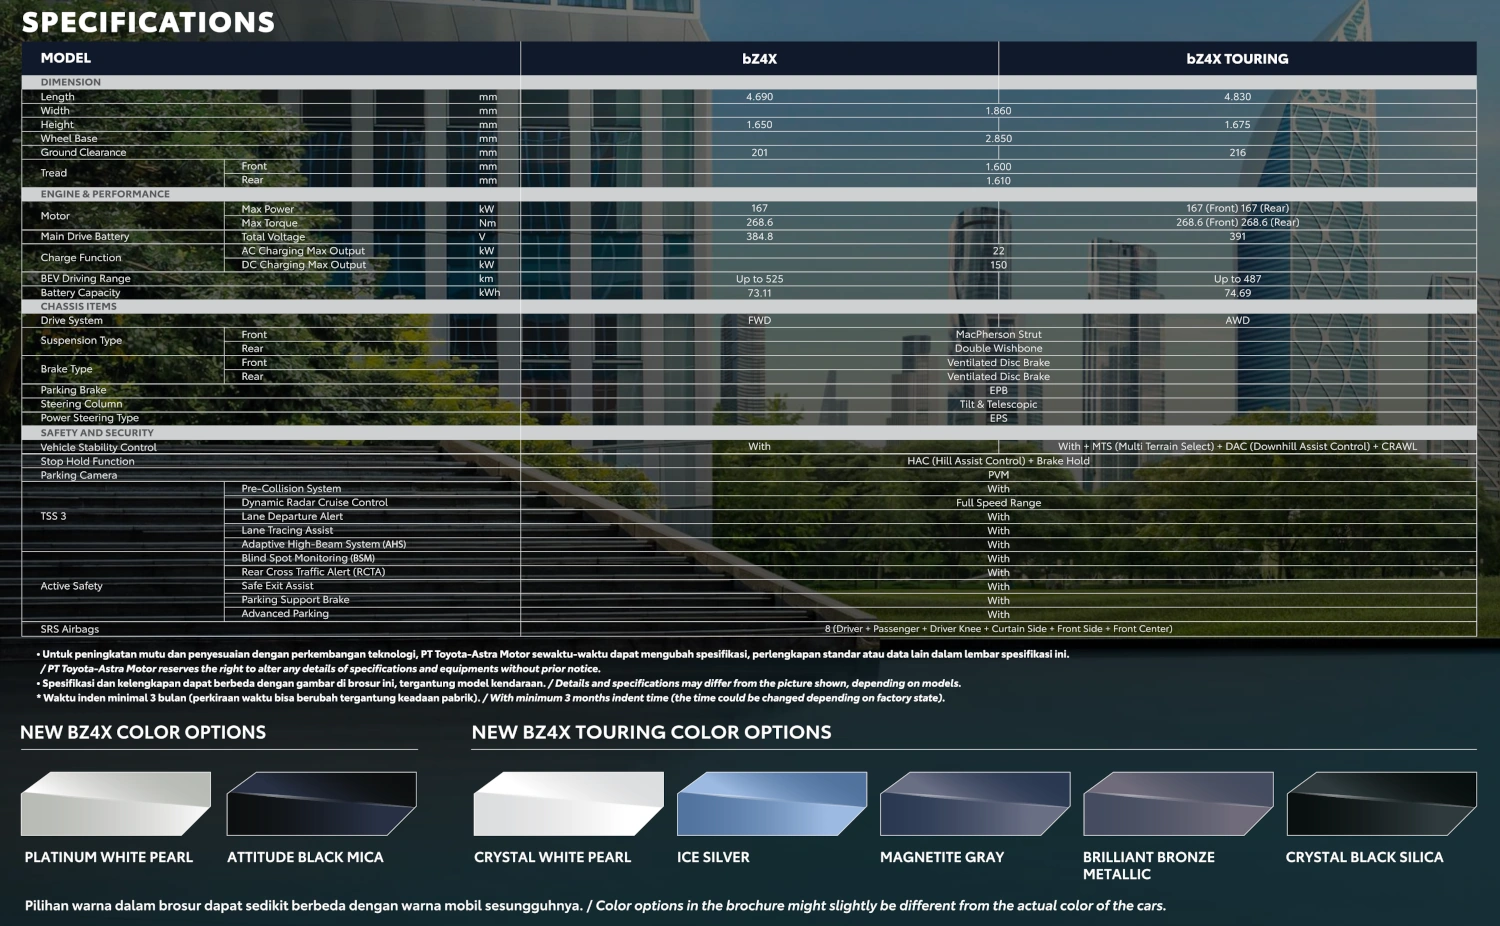
Task: Select the "Battery Capacity" row label
Action: click(80, 293)
